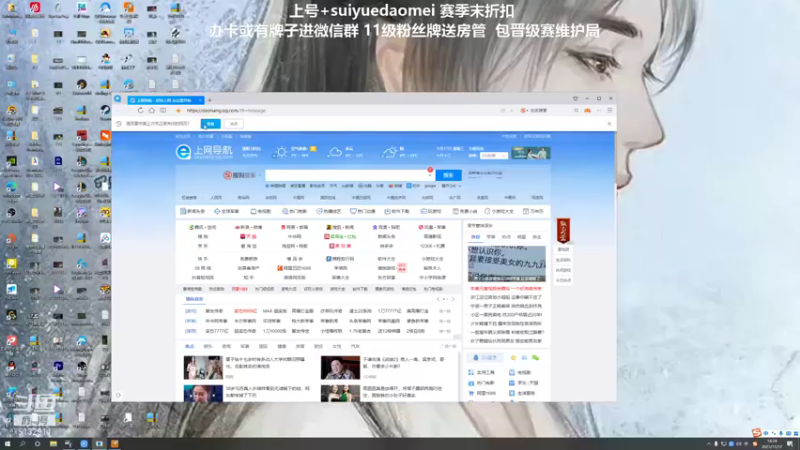Click the yellow star icon beside QQ login

513,358
